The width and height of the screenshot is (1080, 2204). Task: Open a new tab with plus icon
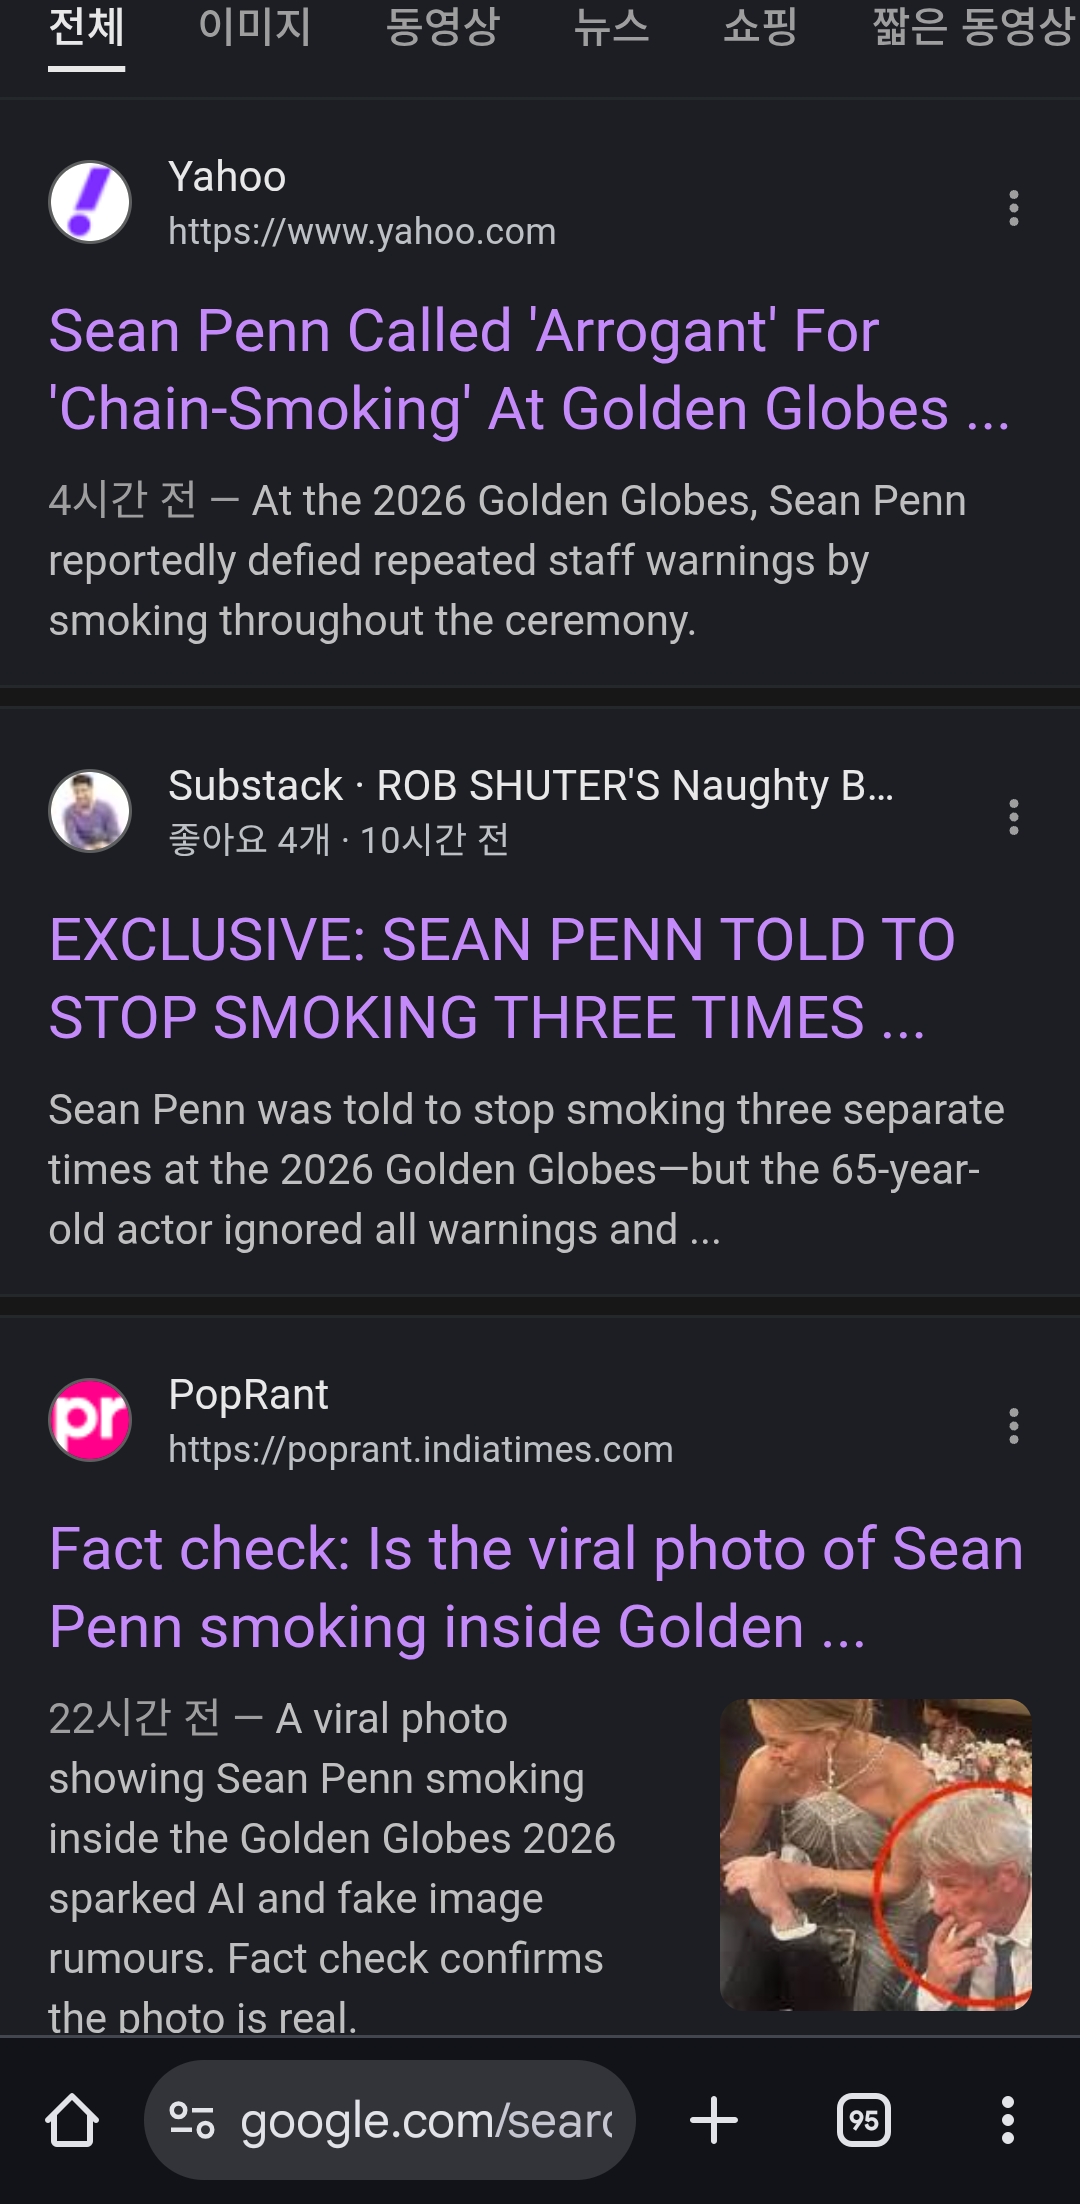[714, 2120]
